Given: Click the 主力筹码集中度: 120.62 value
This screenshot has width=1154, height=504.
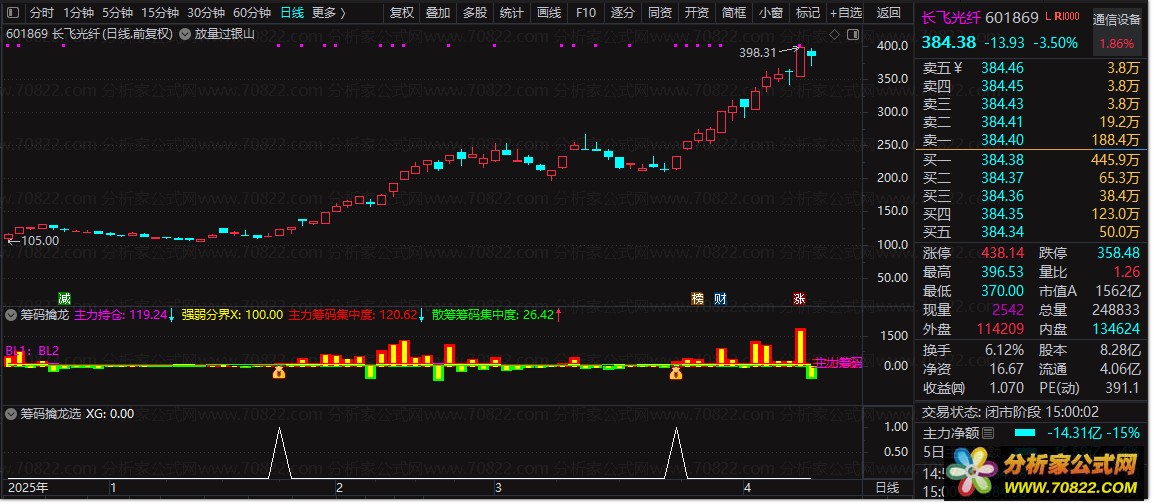Looking at the screenshot, I should tap(353, 315).
